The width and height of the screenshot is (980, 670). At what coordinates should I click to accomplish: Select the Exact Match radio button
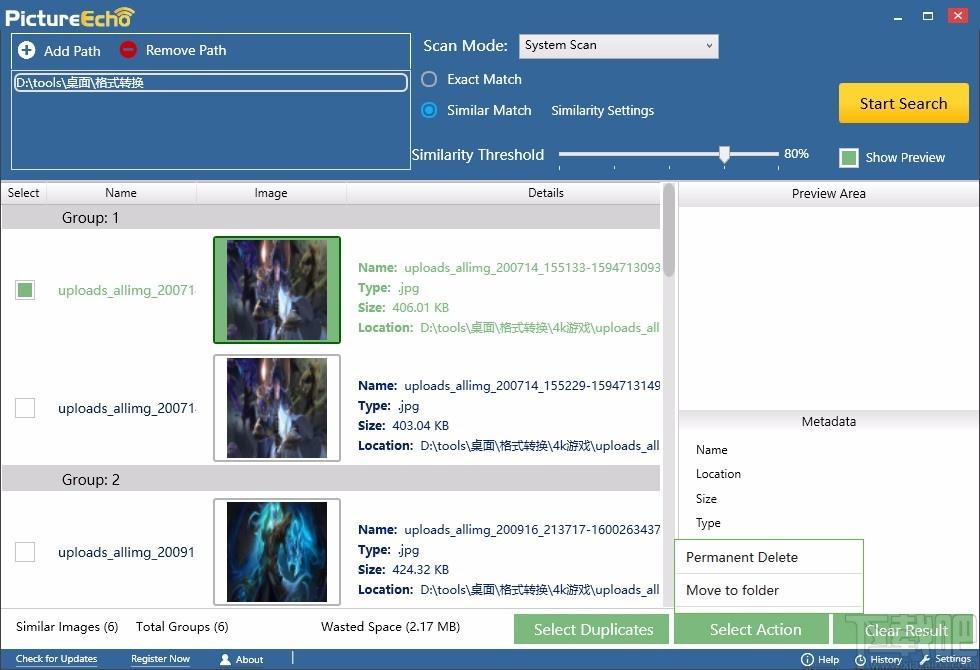click(429, 79)
